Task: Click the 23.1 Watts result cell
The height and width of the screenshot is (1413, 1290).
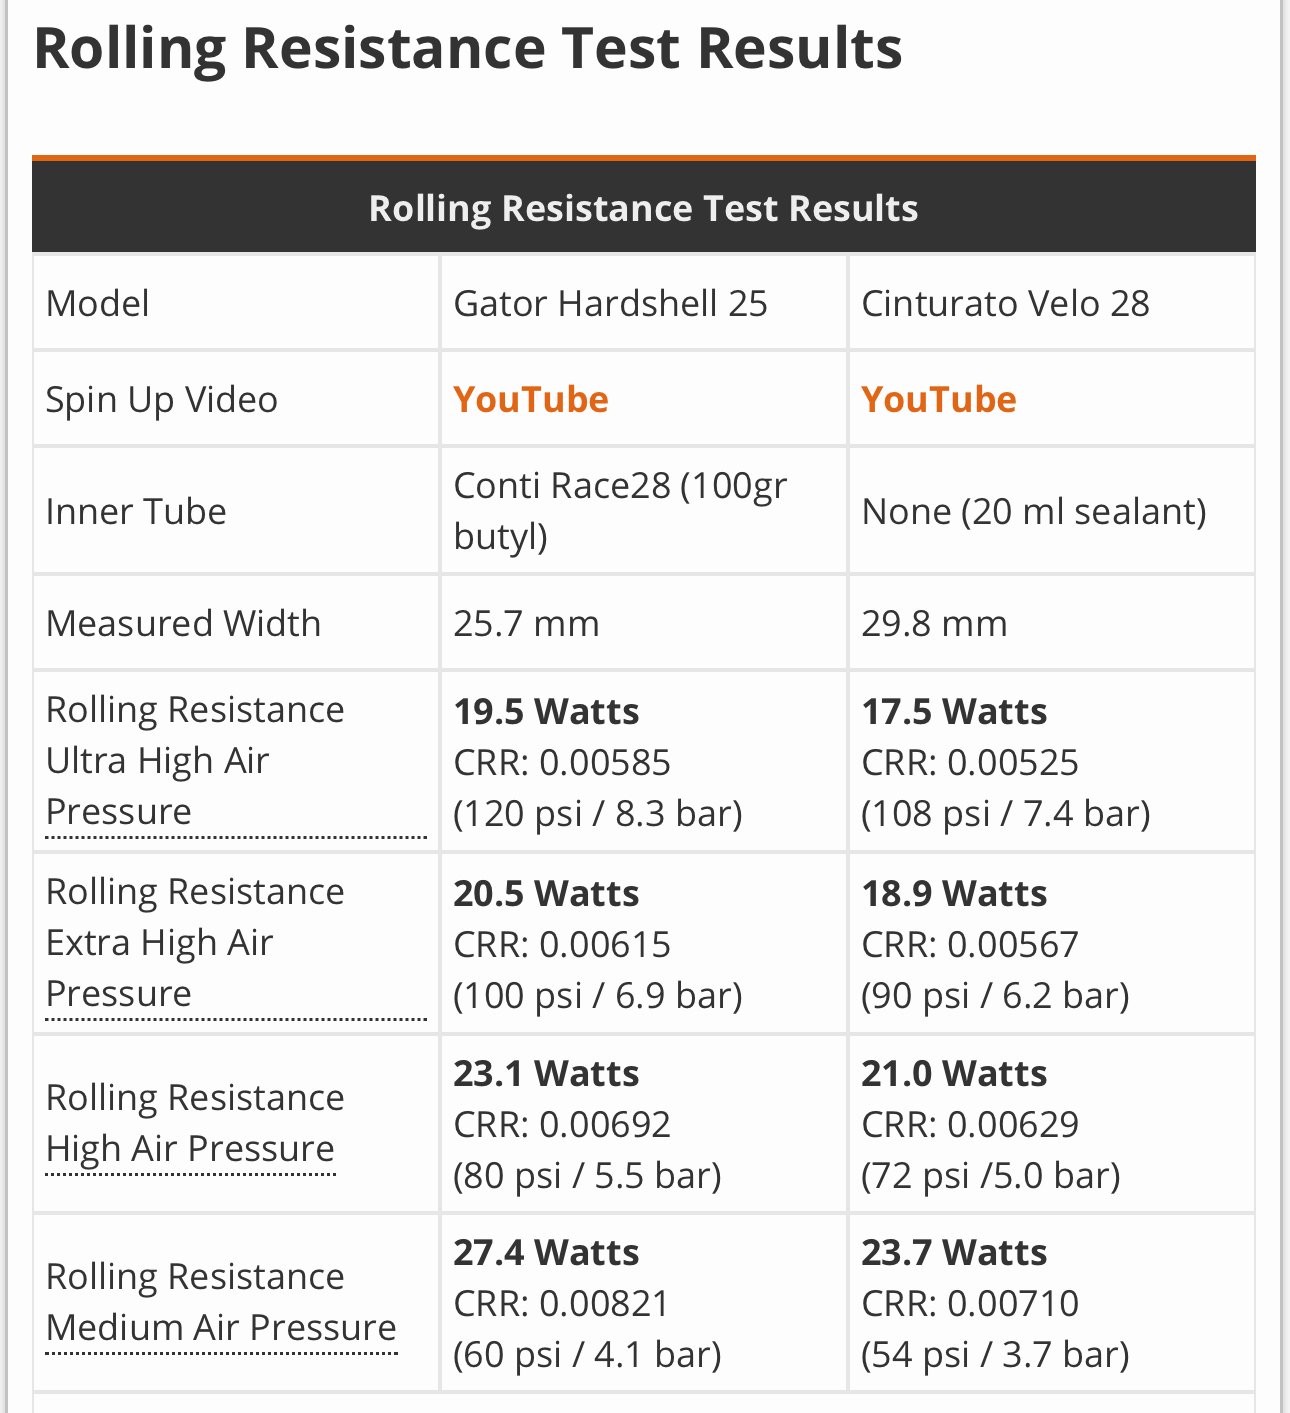Action: point(546,1074)
